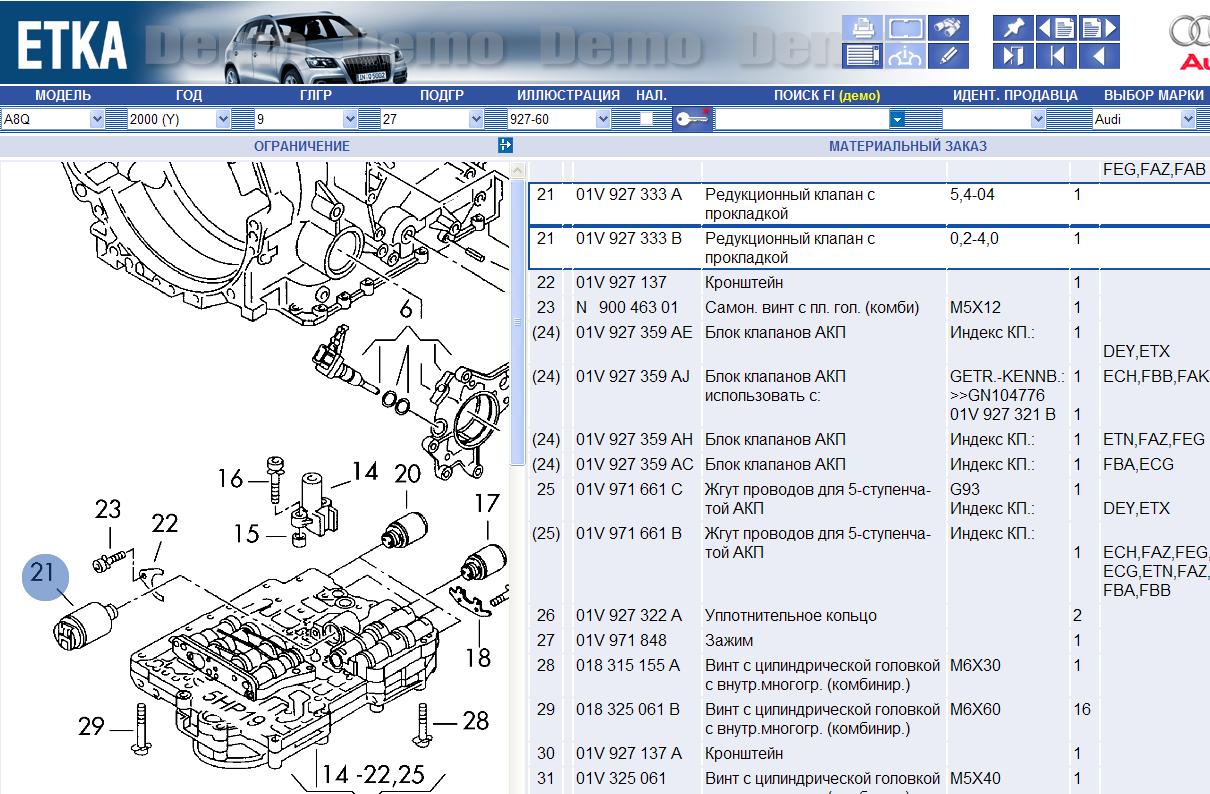The width and height of the screenshot is (1210, 794).
Task: Click the key icon in filter bar
Action: (x=691, y=119)
